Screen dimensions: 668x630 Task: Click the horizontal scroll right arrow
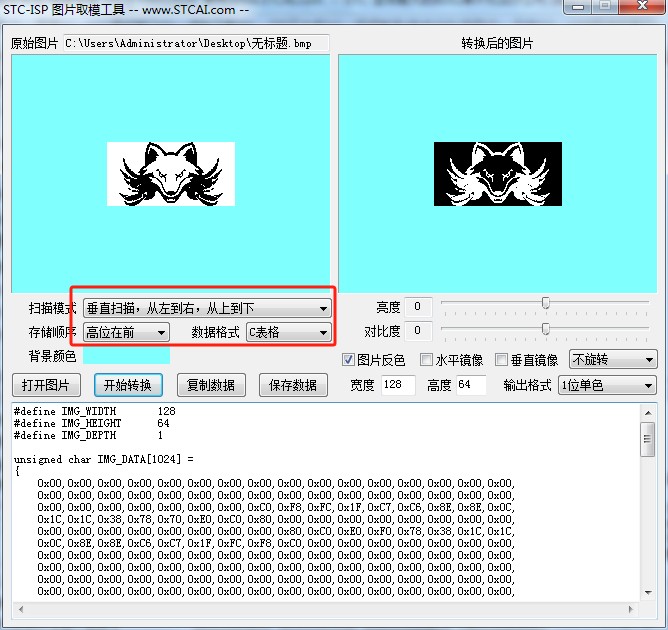pyautogui.click(x=631, y=609)
